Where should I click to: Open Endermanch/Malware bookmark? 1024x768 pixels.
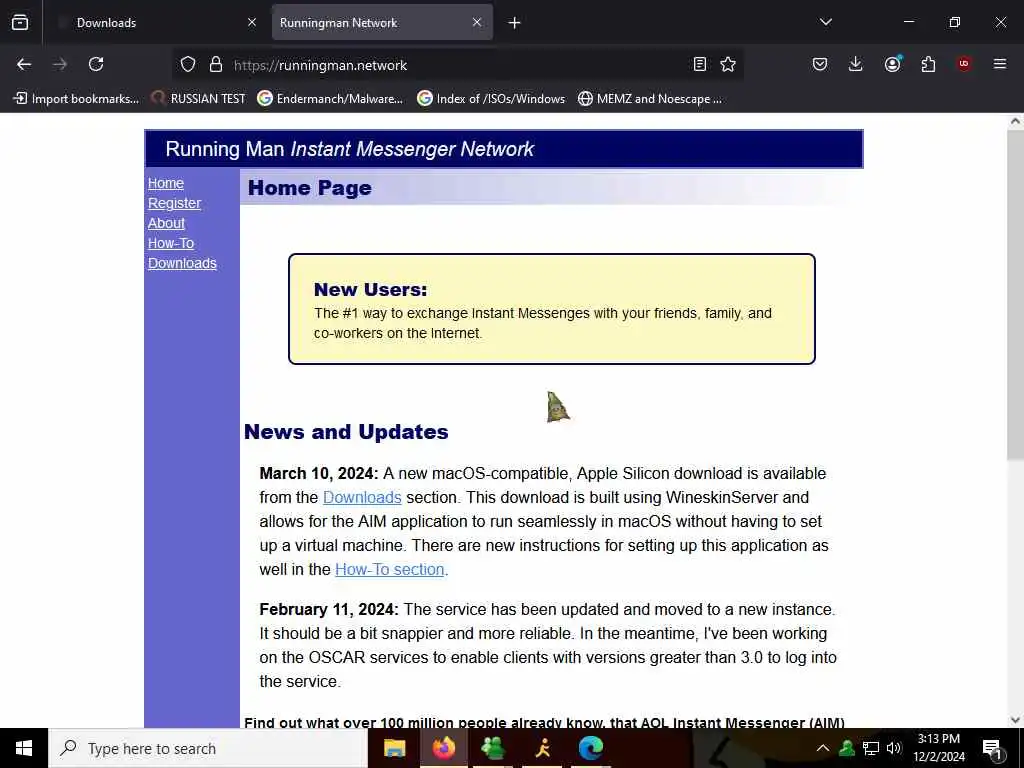[330, 99]
